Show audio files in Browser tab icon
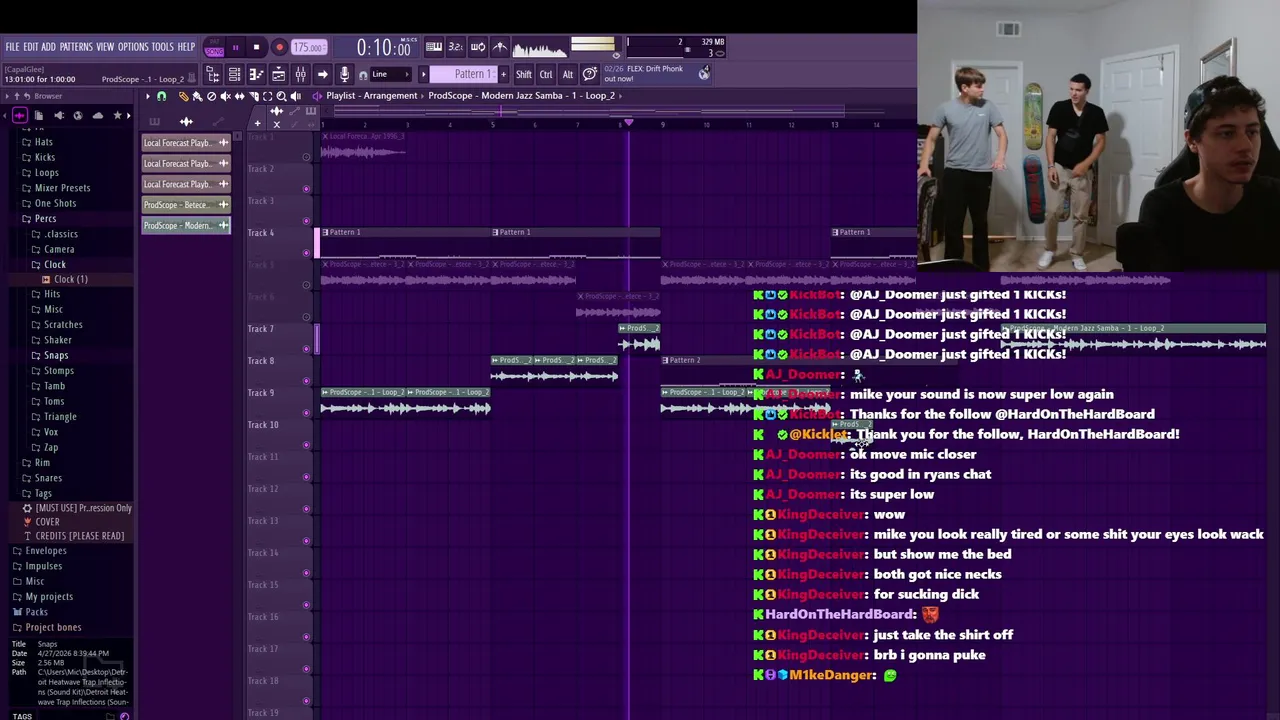 coord(20,115)
